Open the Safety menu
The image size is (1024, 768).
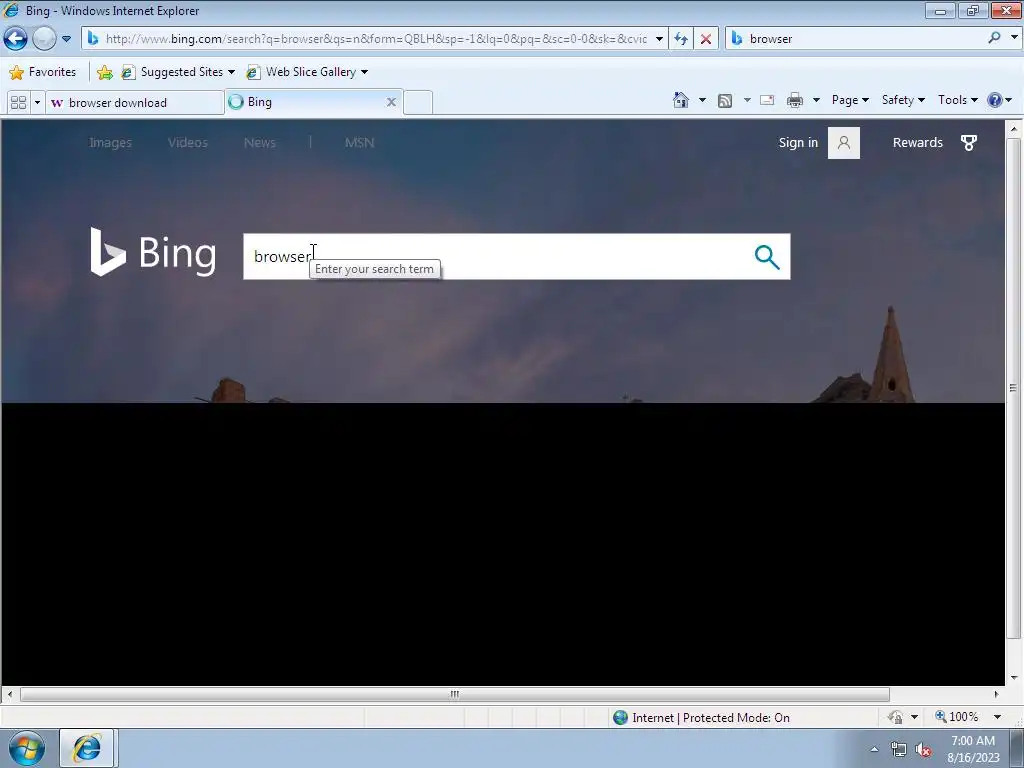point(903,100)
